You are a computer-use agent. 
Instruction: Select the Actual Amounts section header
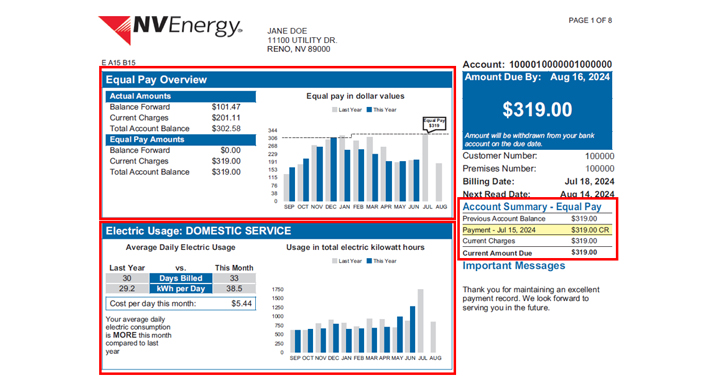[x=180, y=96]
